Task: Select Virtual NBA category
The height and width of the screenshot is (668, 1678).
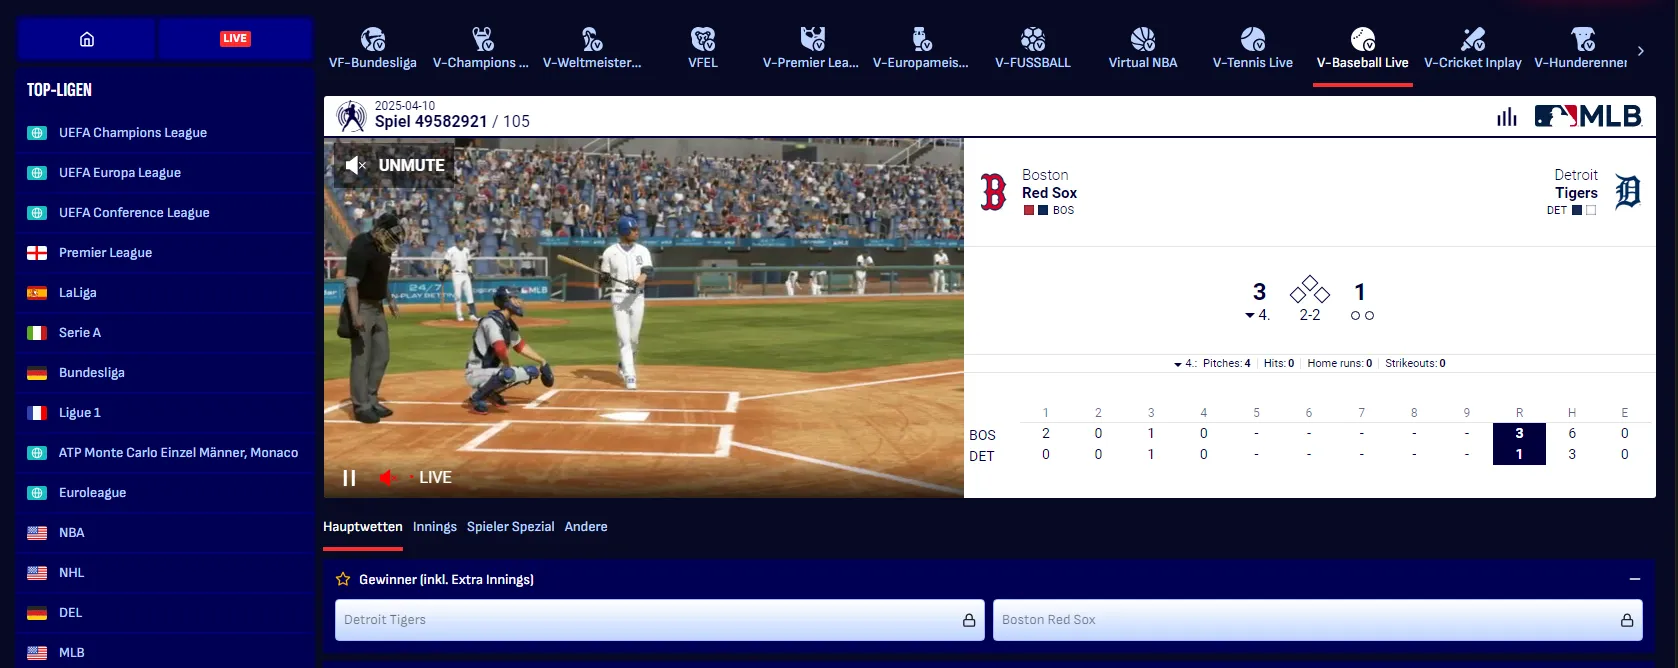Action: 1143,49
